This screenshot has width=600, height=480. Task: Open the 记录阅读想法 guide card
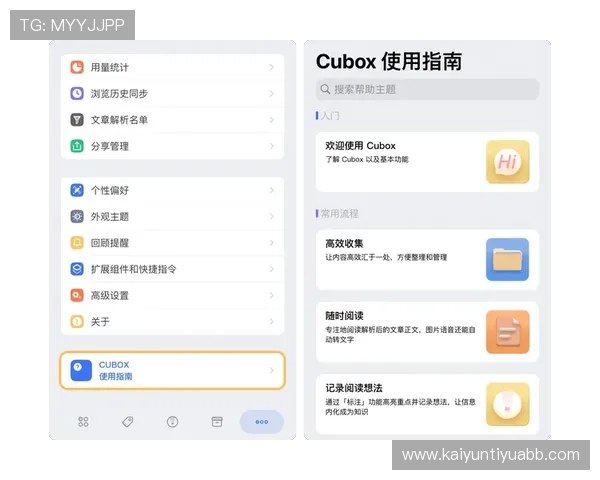427,404
